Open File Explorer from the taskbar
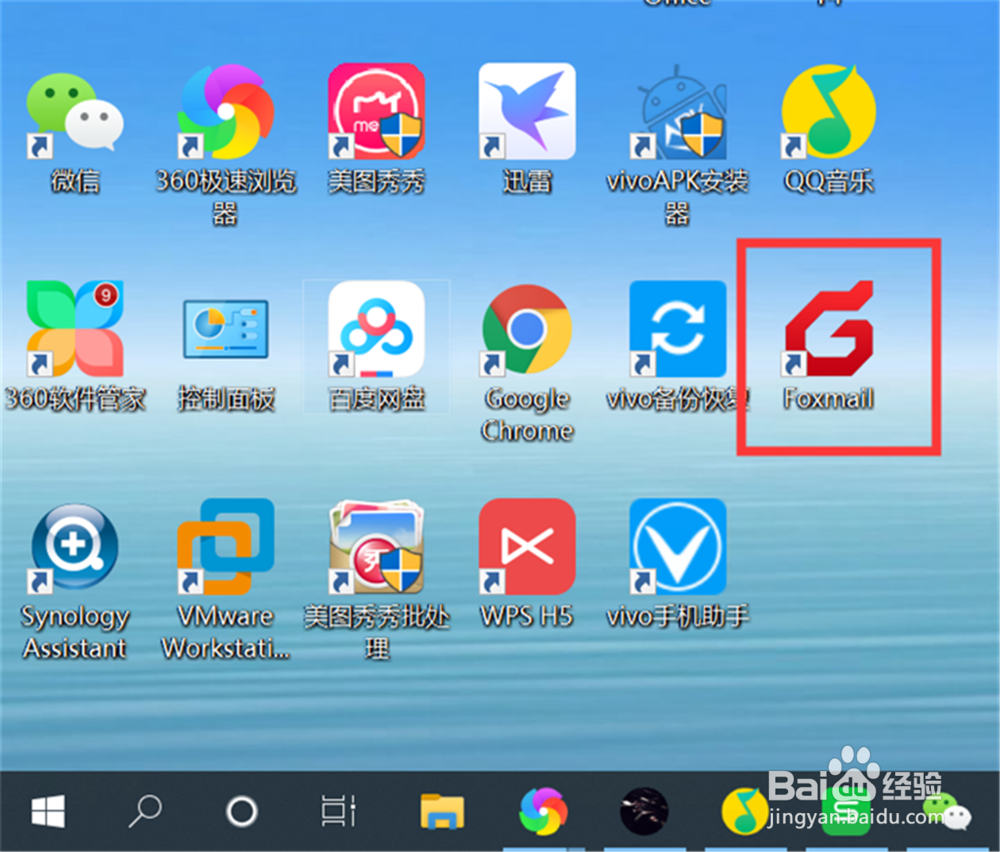 pos(442,811)
